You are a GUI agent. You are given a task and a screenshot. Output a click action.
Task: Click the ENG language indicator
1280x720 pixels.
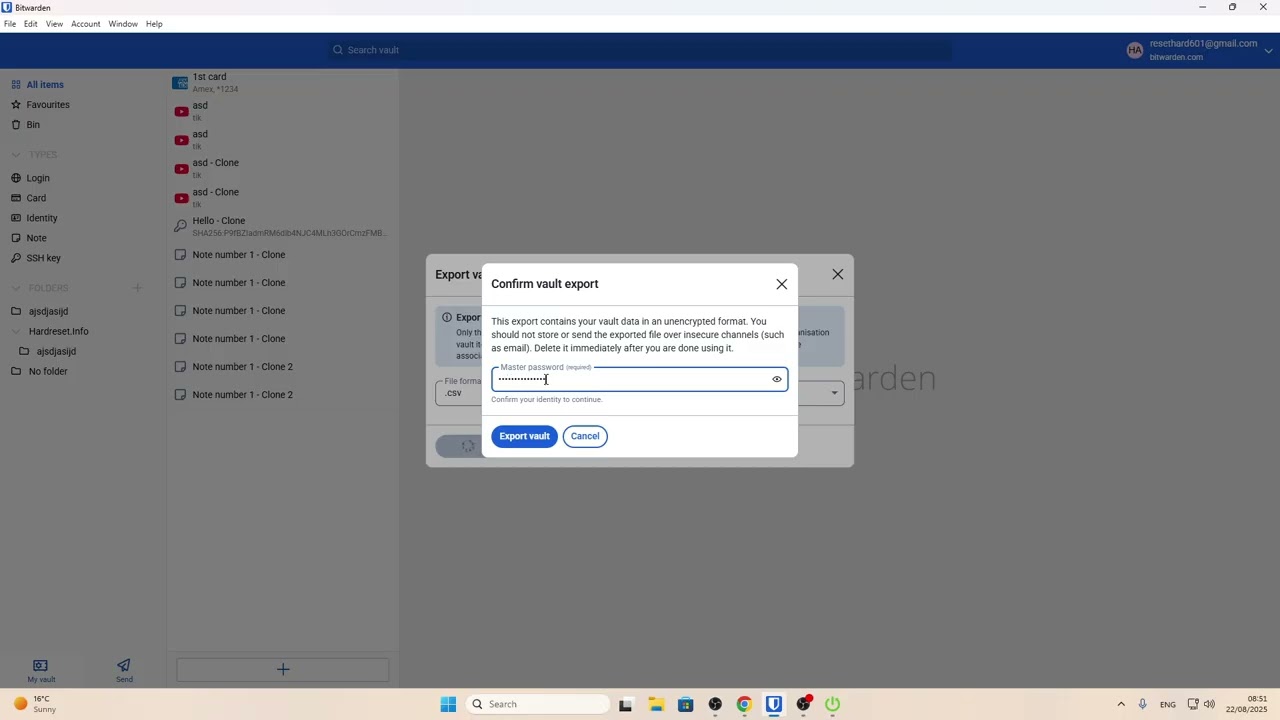click(1168, 705)
